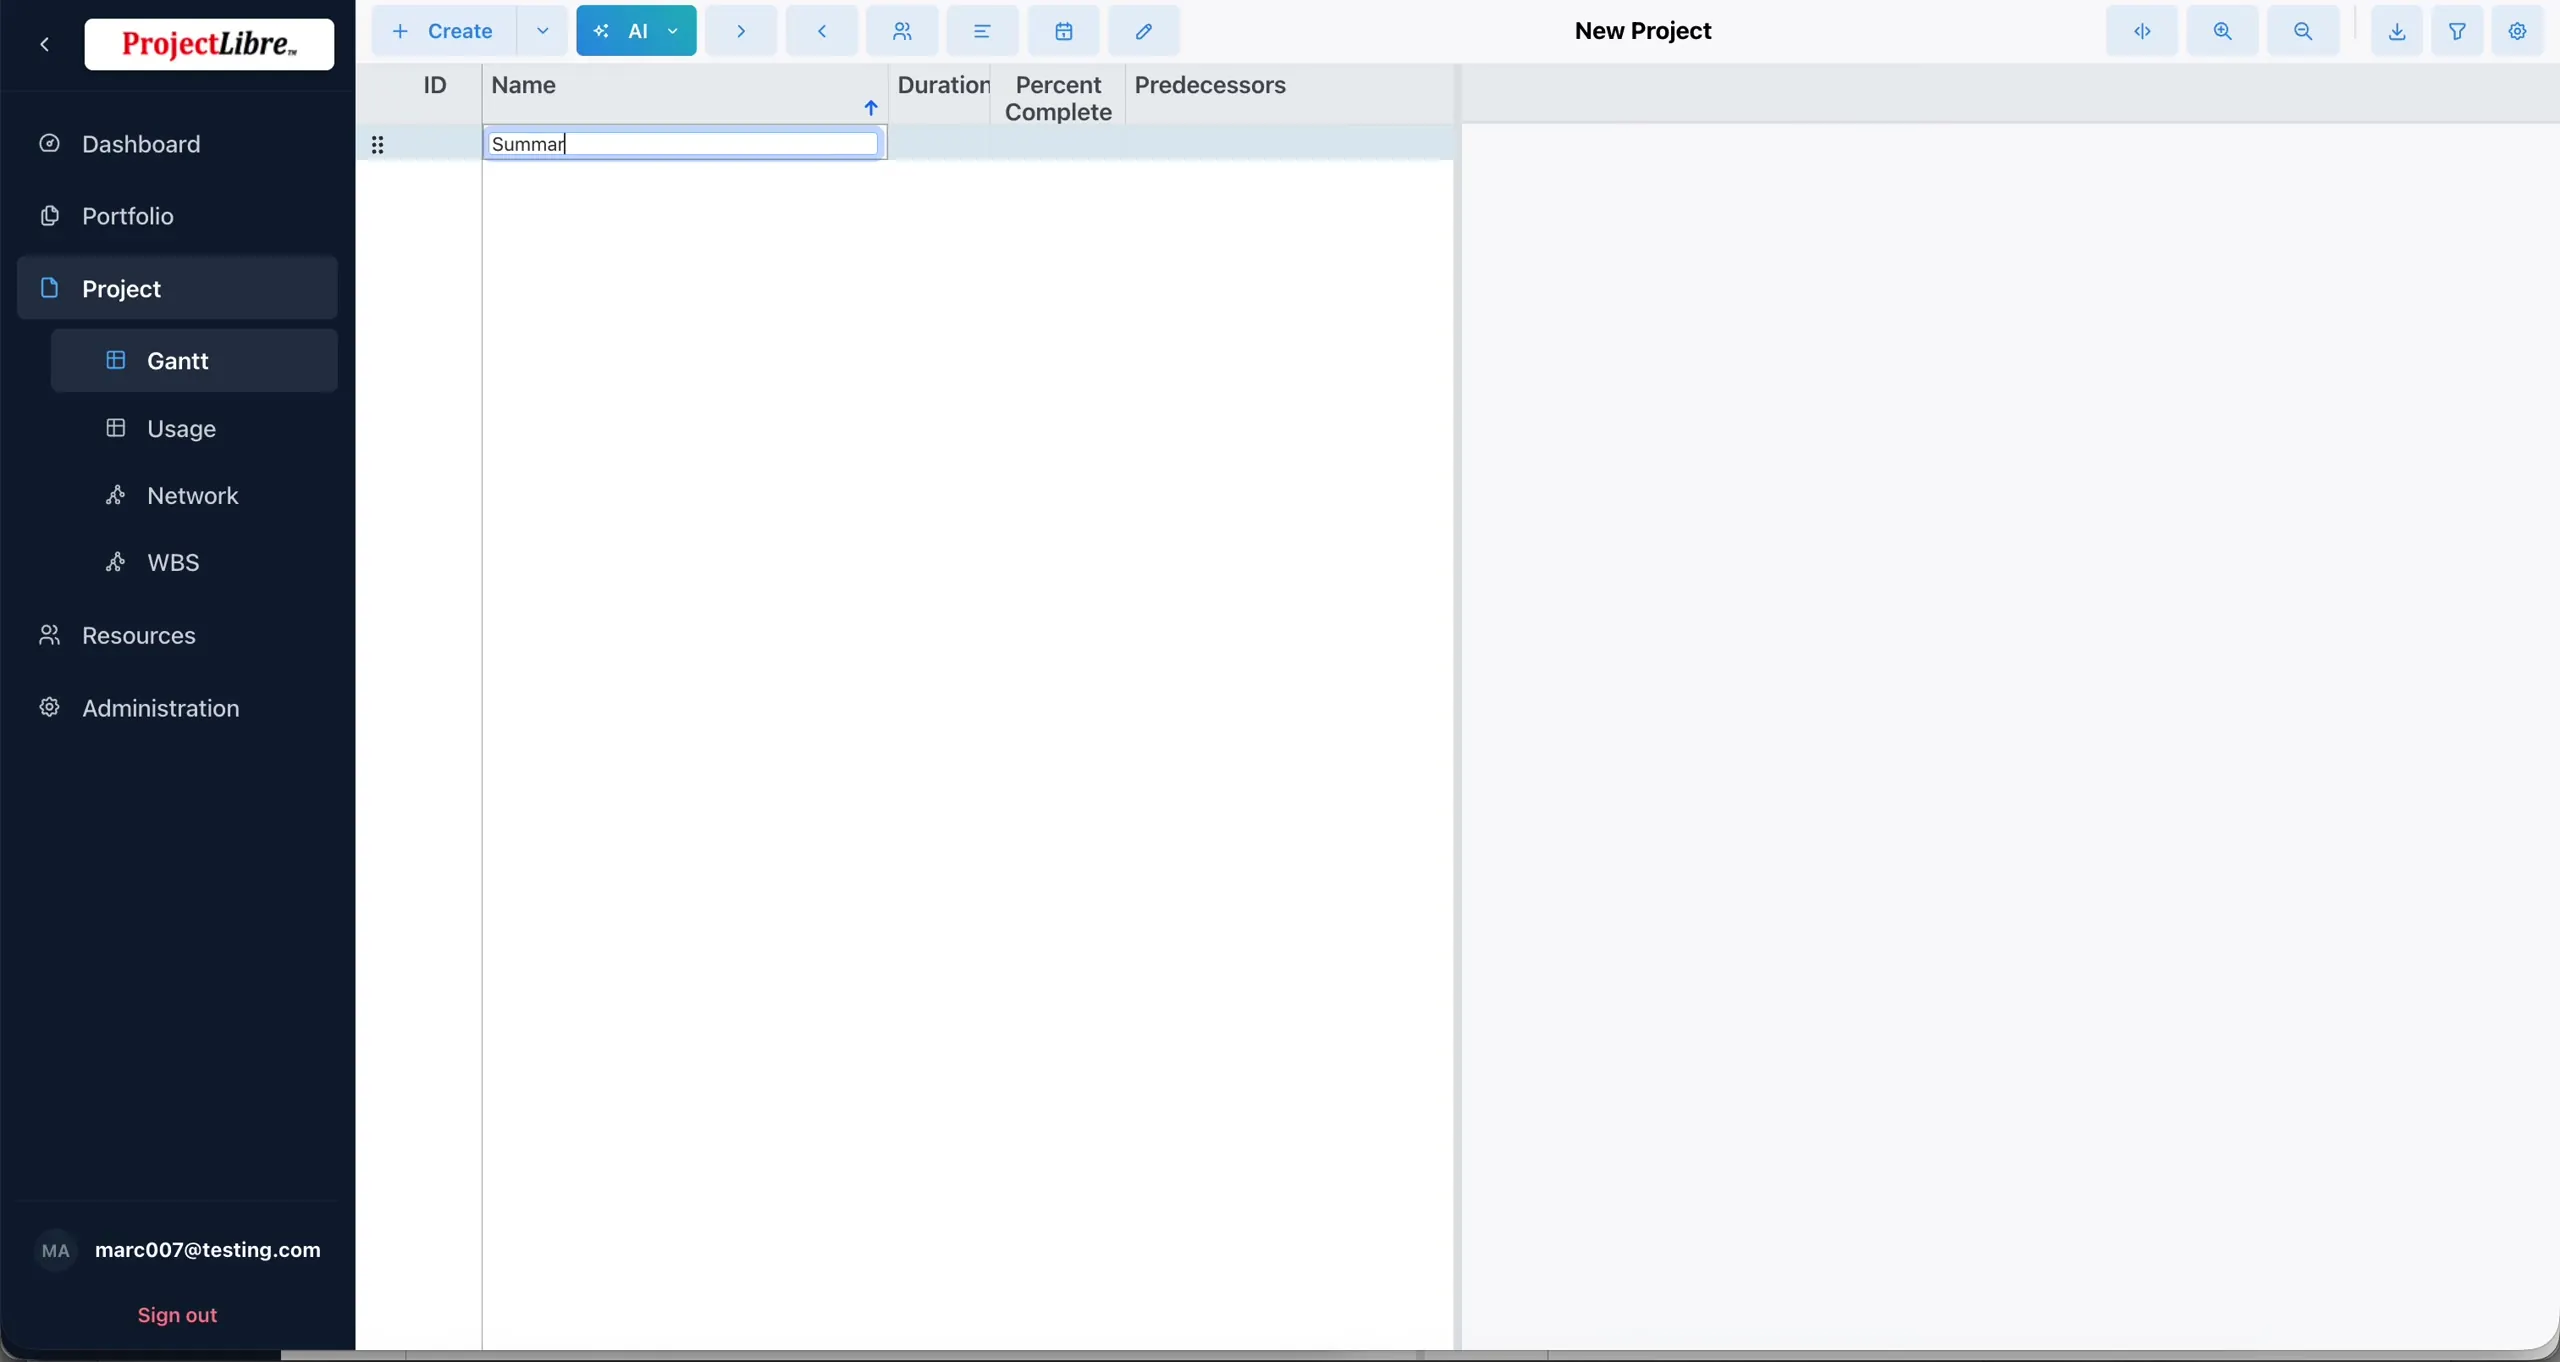
Task: Click the text align lines icon
Action: [x=982, y=31]
